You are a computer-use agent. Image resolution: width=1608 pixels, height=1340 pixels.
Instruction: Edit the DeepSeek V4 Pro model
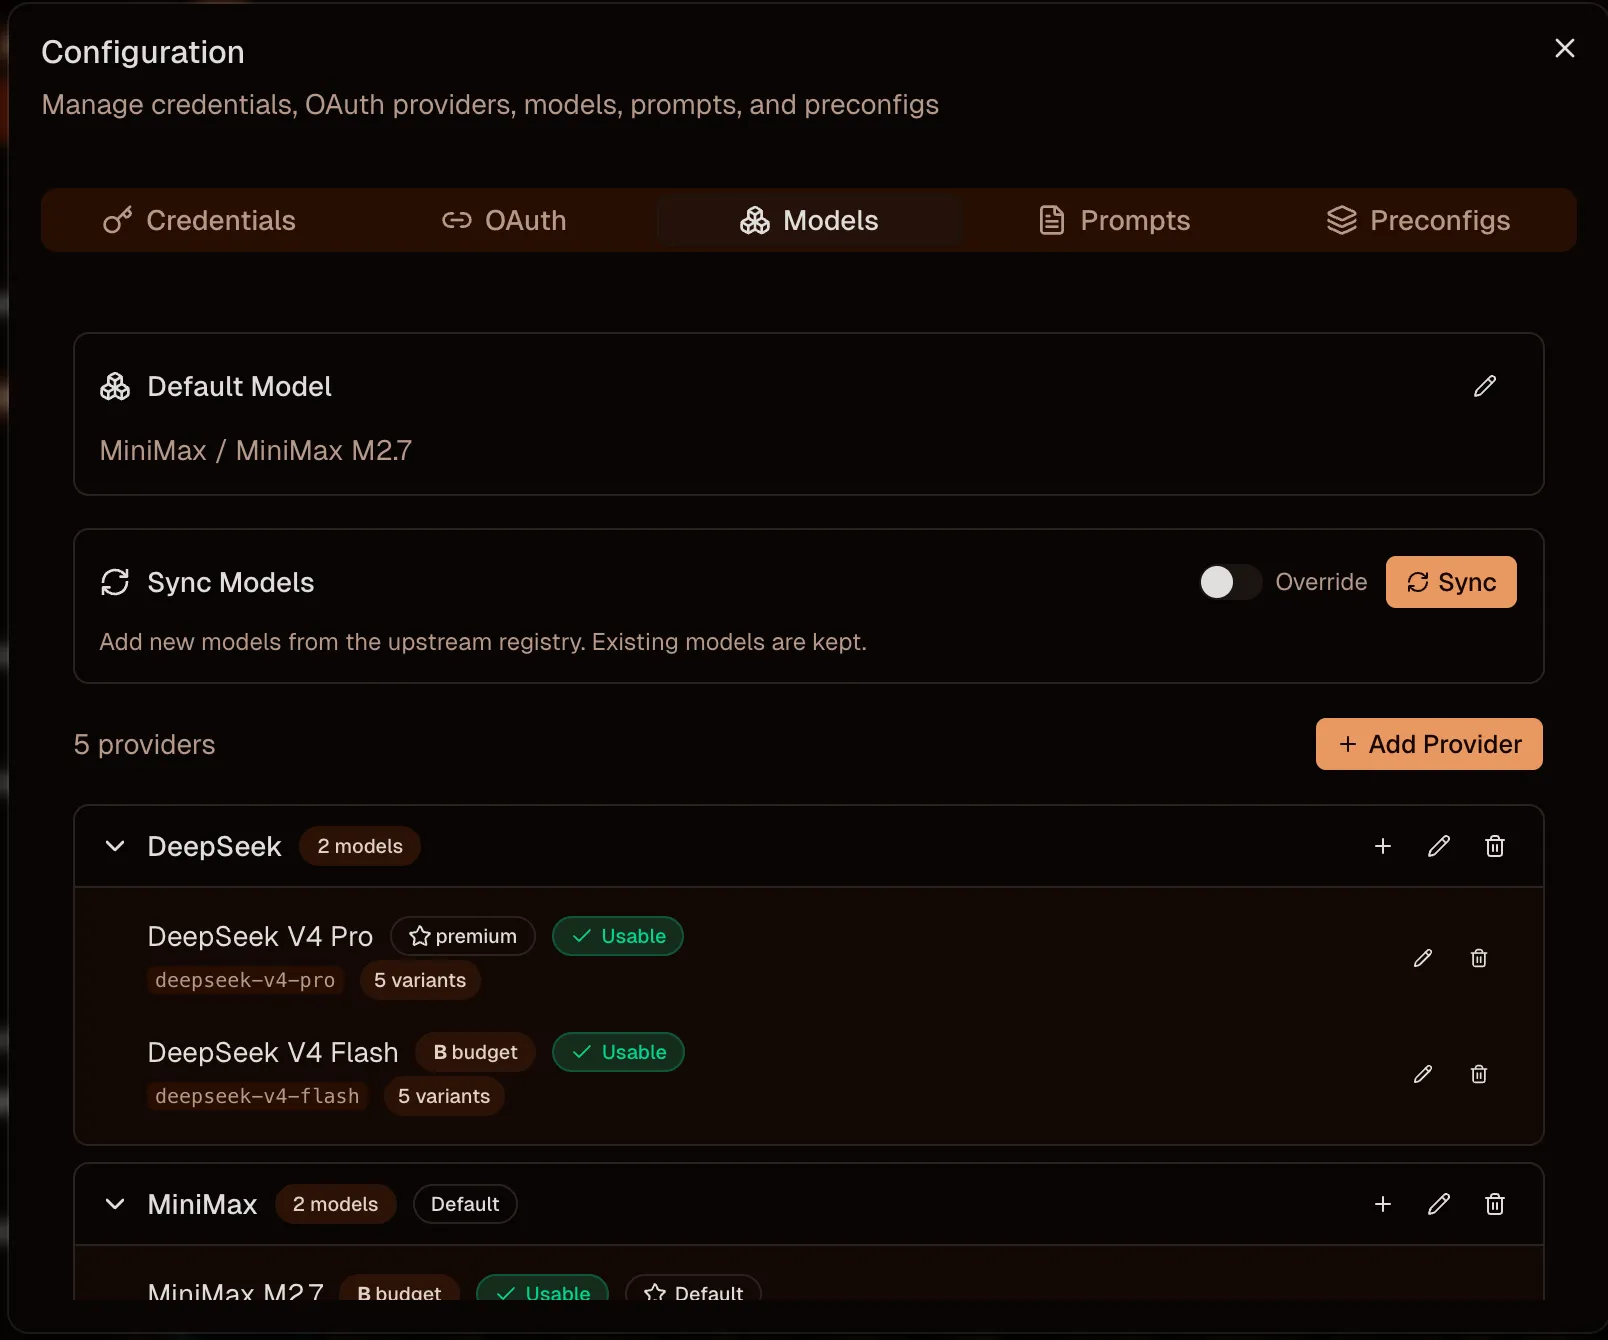(1423, 958)
